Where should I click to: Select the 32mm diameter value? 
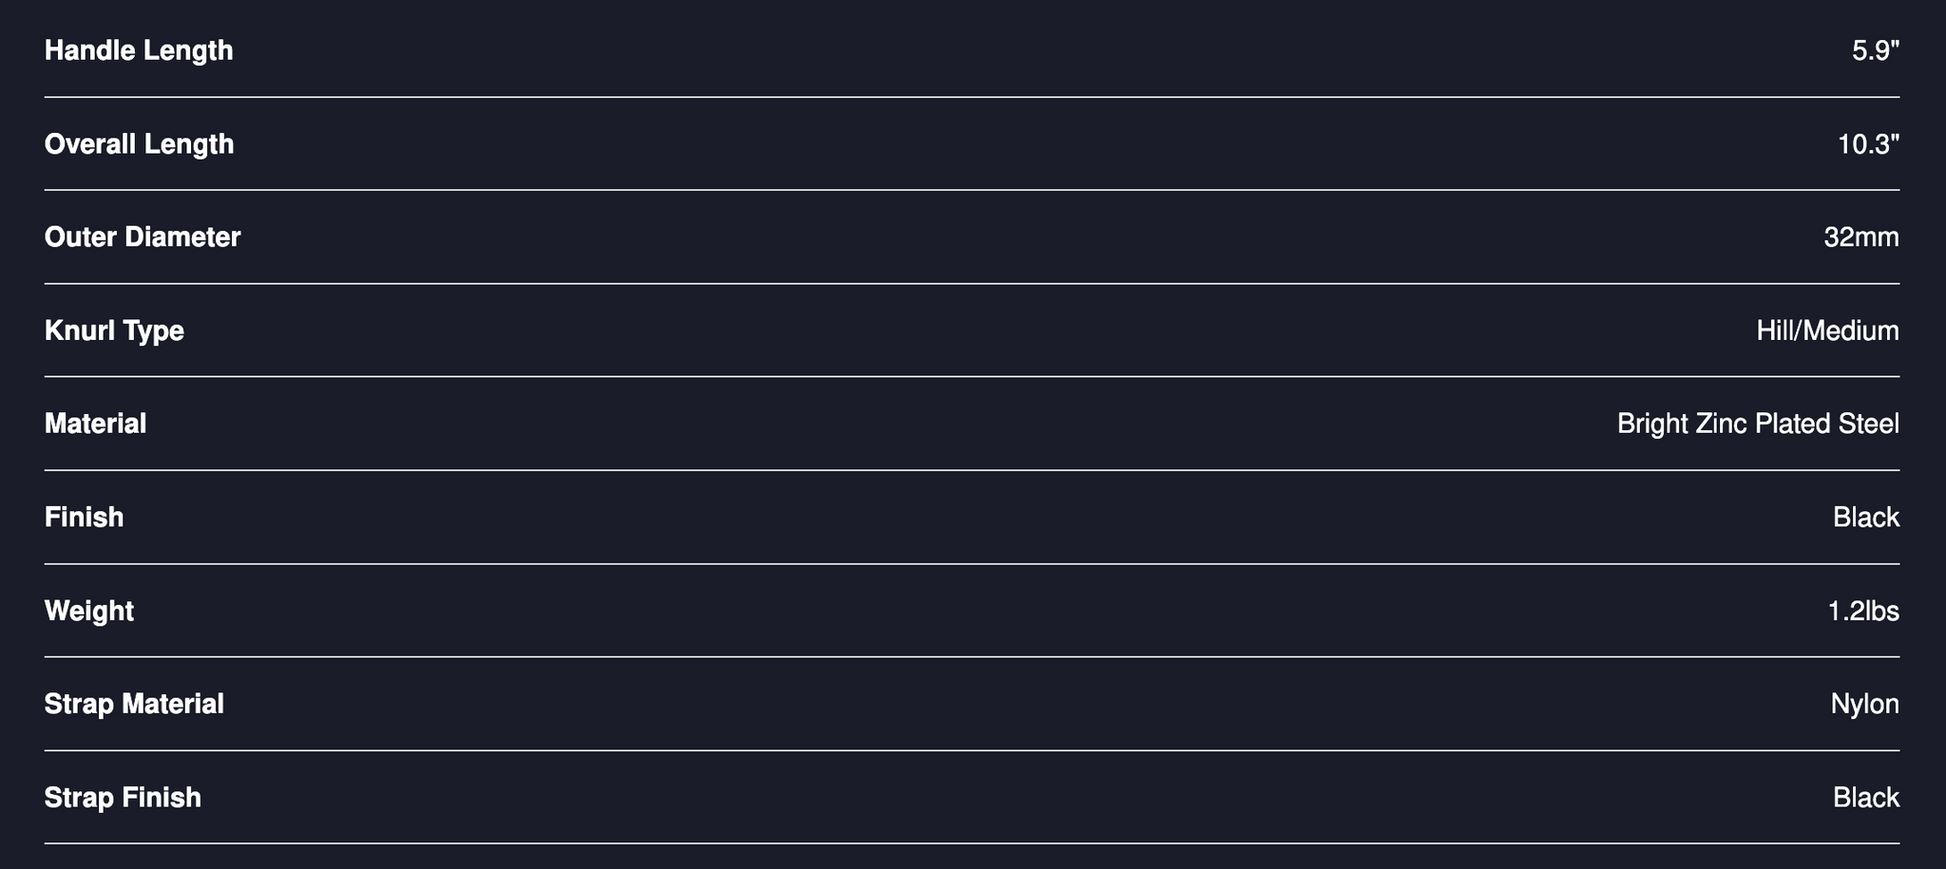click(x=1860, y=237)
